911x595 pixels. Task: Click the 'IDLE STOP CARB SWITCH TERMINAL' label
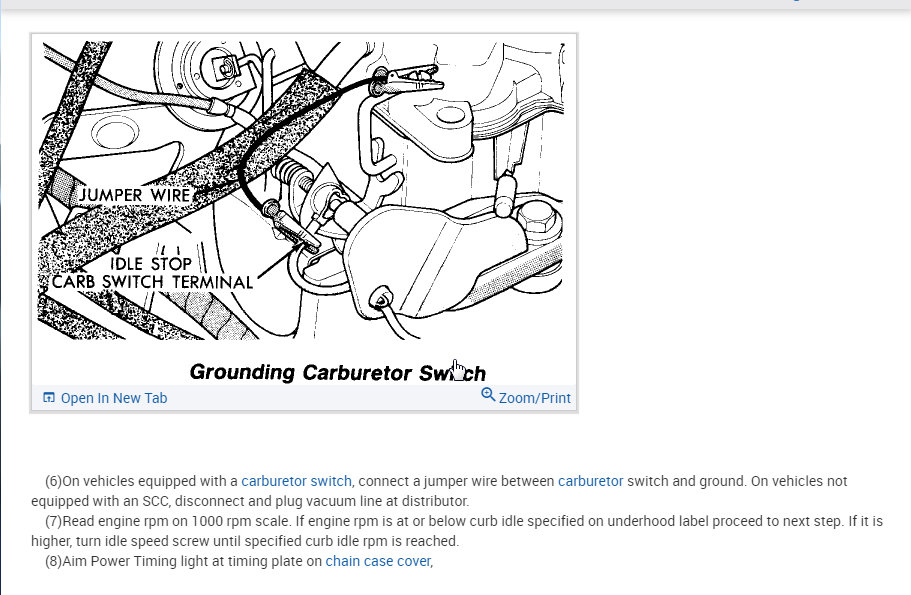point(152,273)
